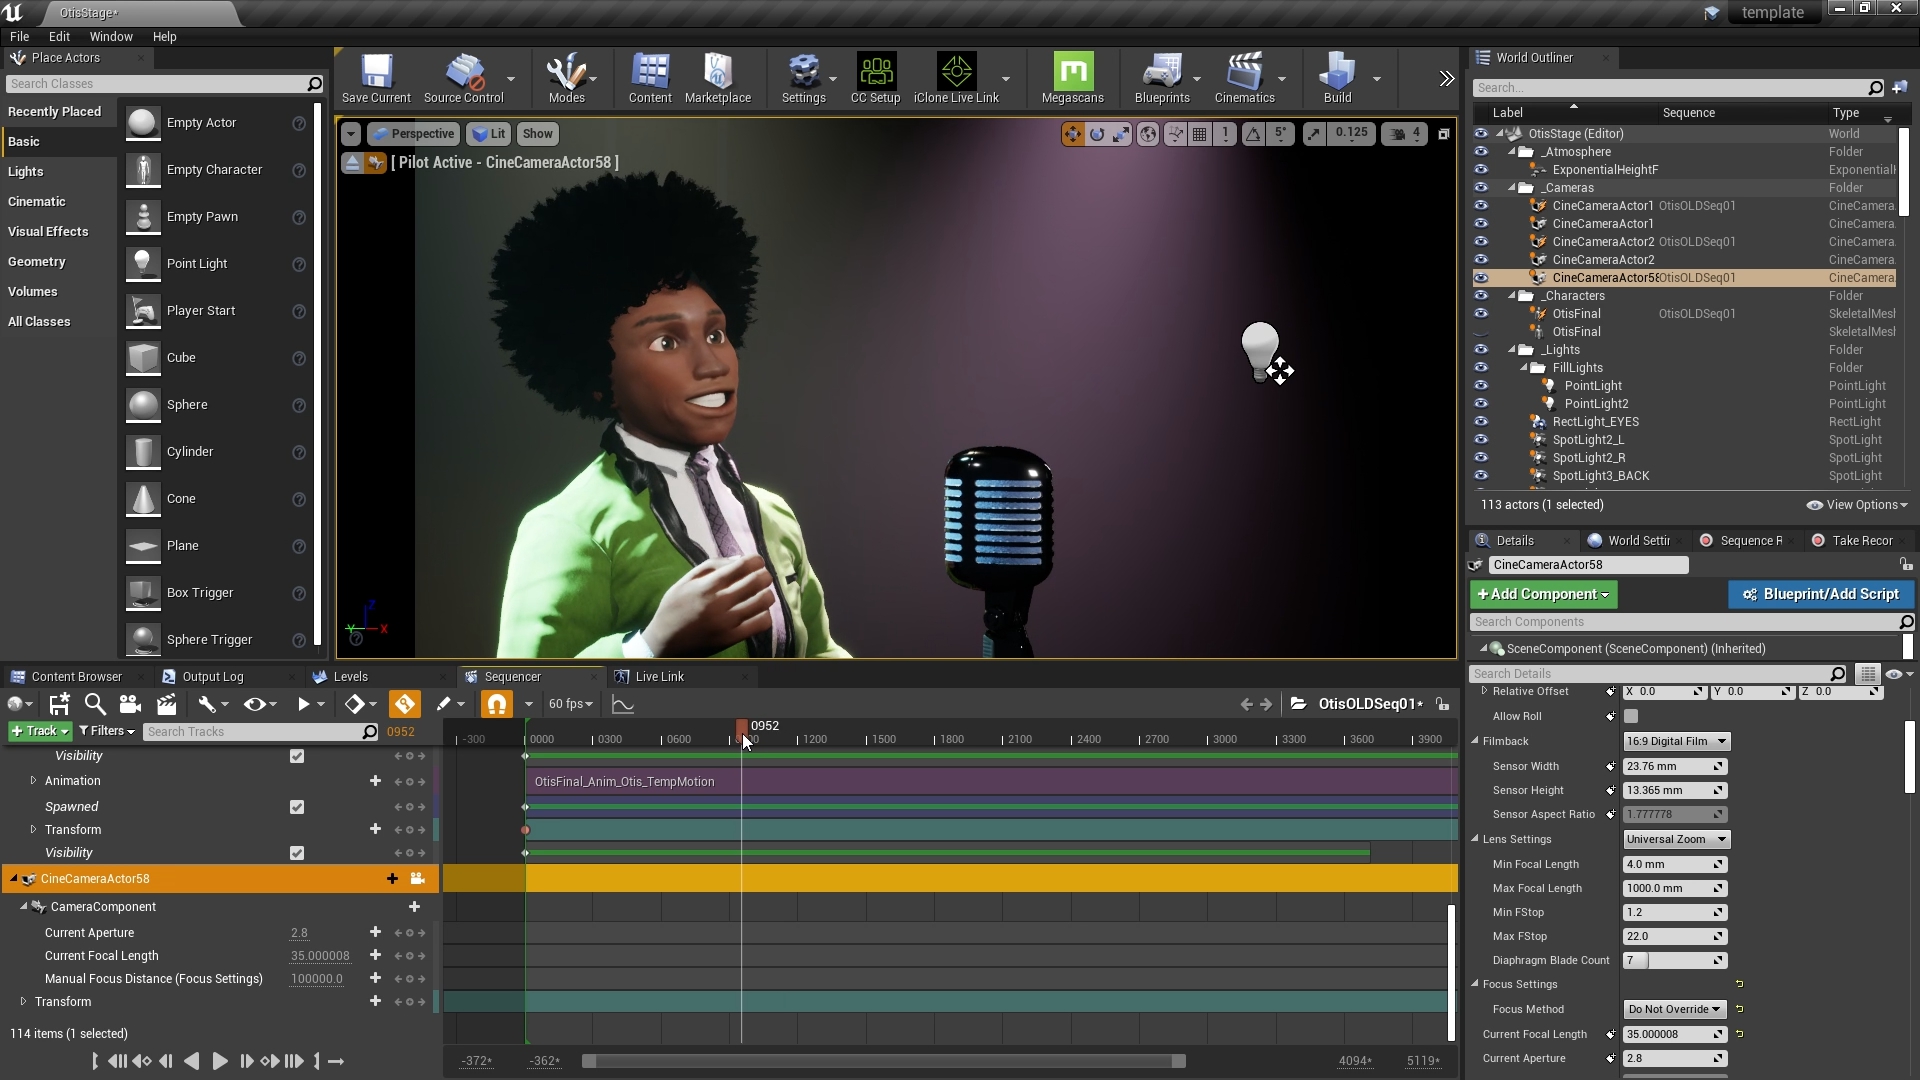1920x1080 pixels.
Task: Open the Modes toolbar icon
Action: tap(566, 78)
